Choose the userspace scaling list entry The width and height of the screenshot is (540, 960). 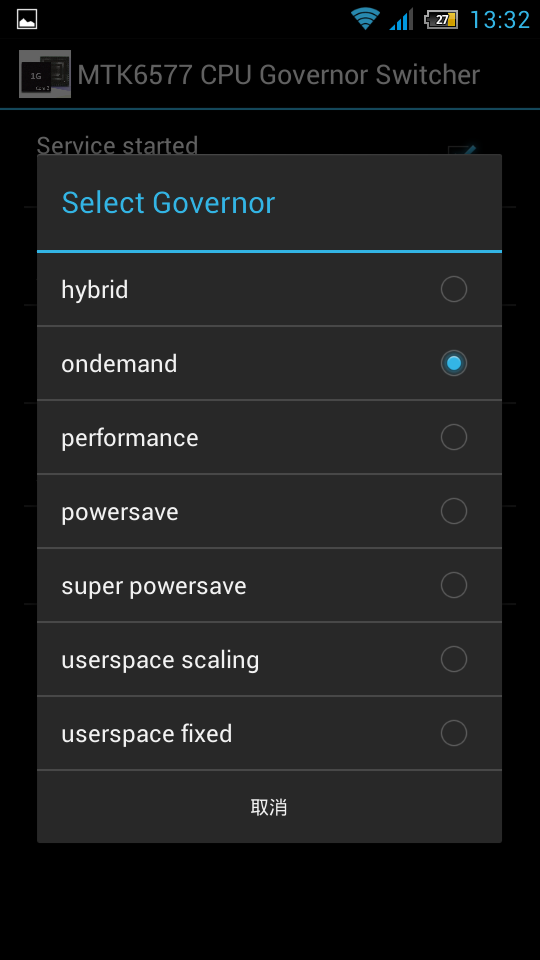(269, 659)
